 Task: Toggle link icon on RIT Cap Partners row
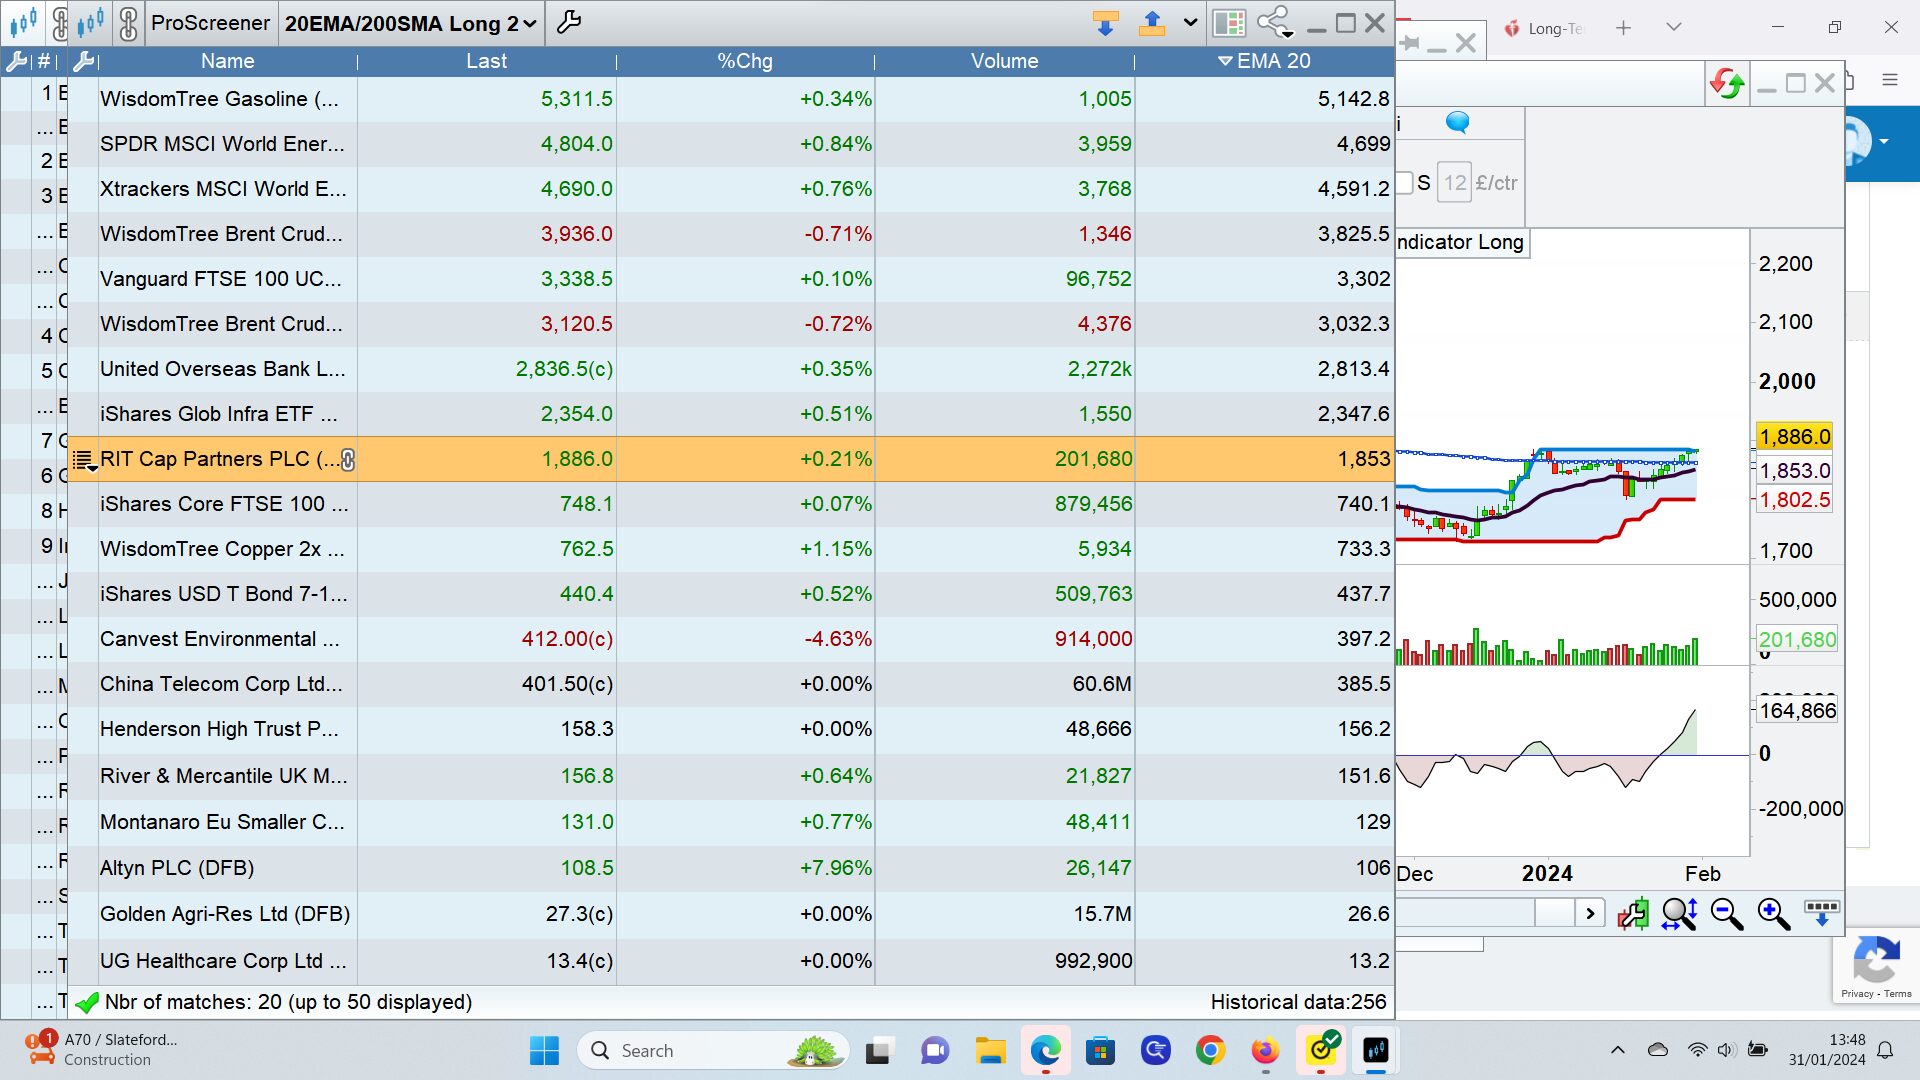(348, 459)
